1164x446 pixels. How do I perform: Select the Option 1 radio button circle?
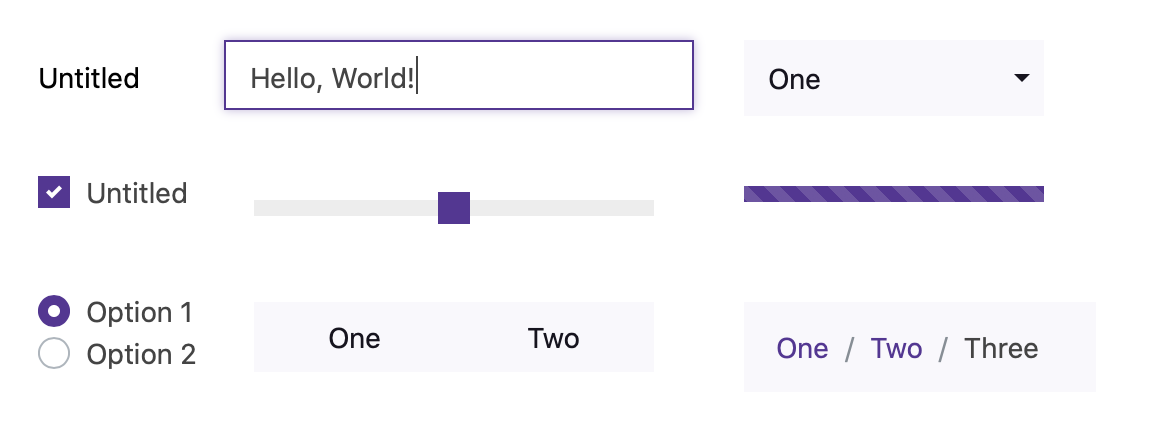coord(53,312)
